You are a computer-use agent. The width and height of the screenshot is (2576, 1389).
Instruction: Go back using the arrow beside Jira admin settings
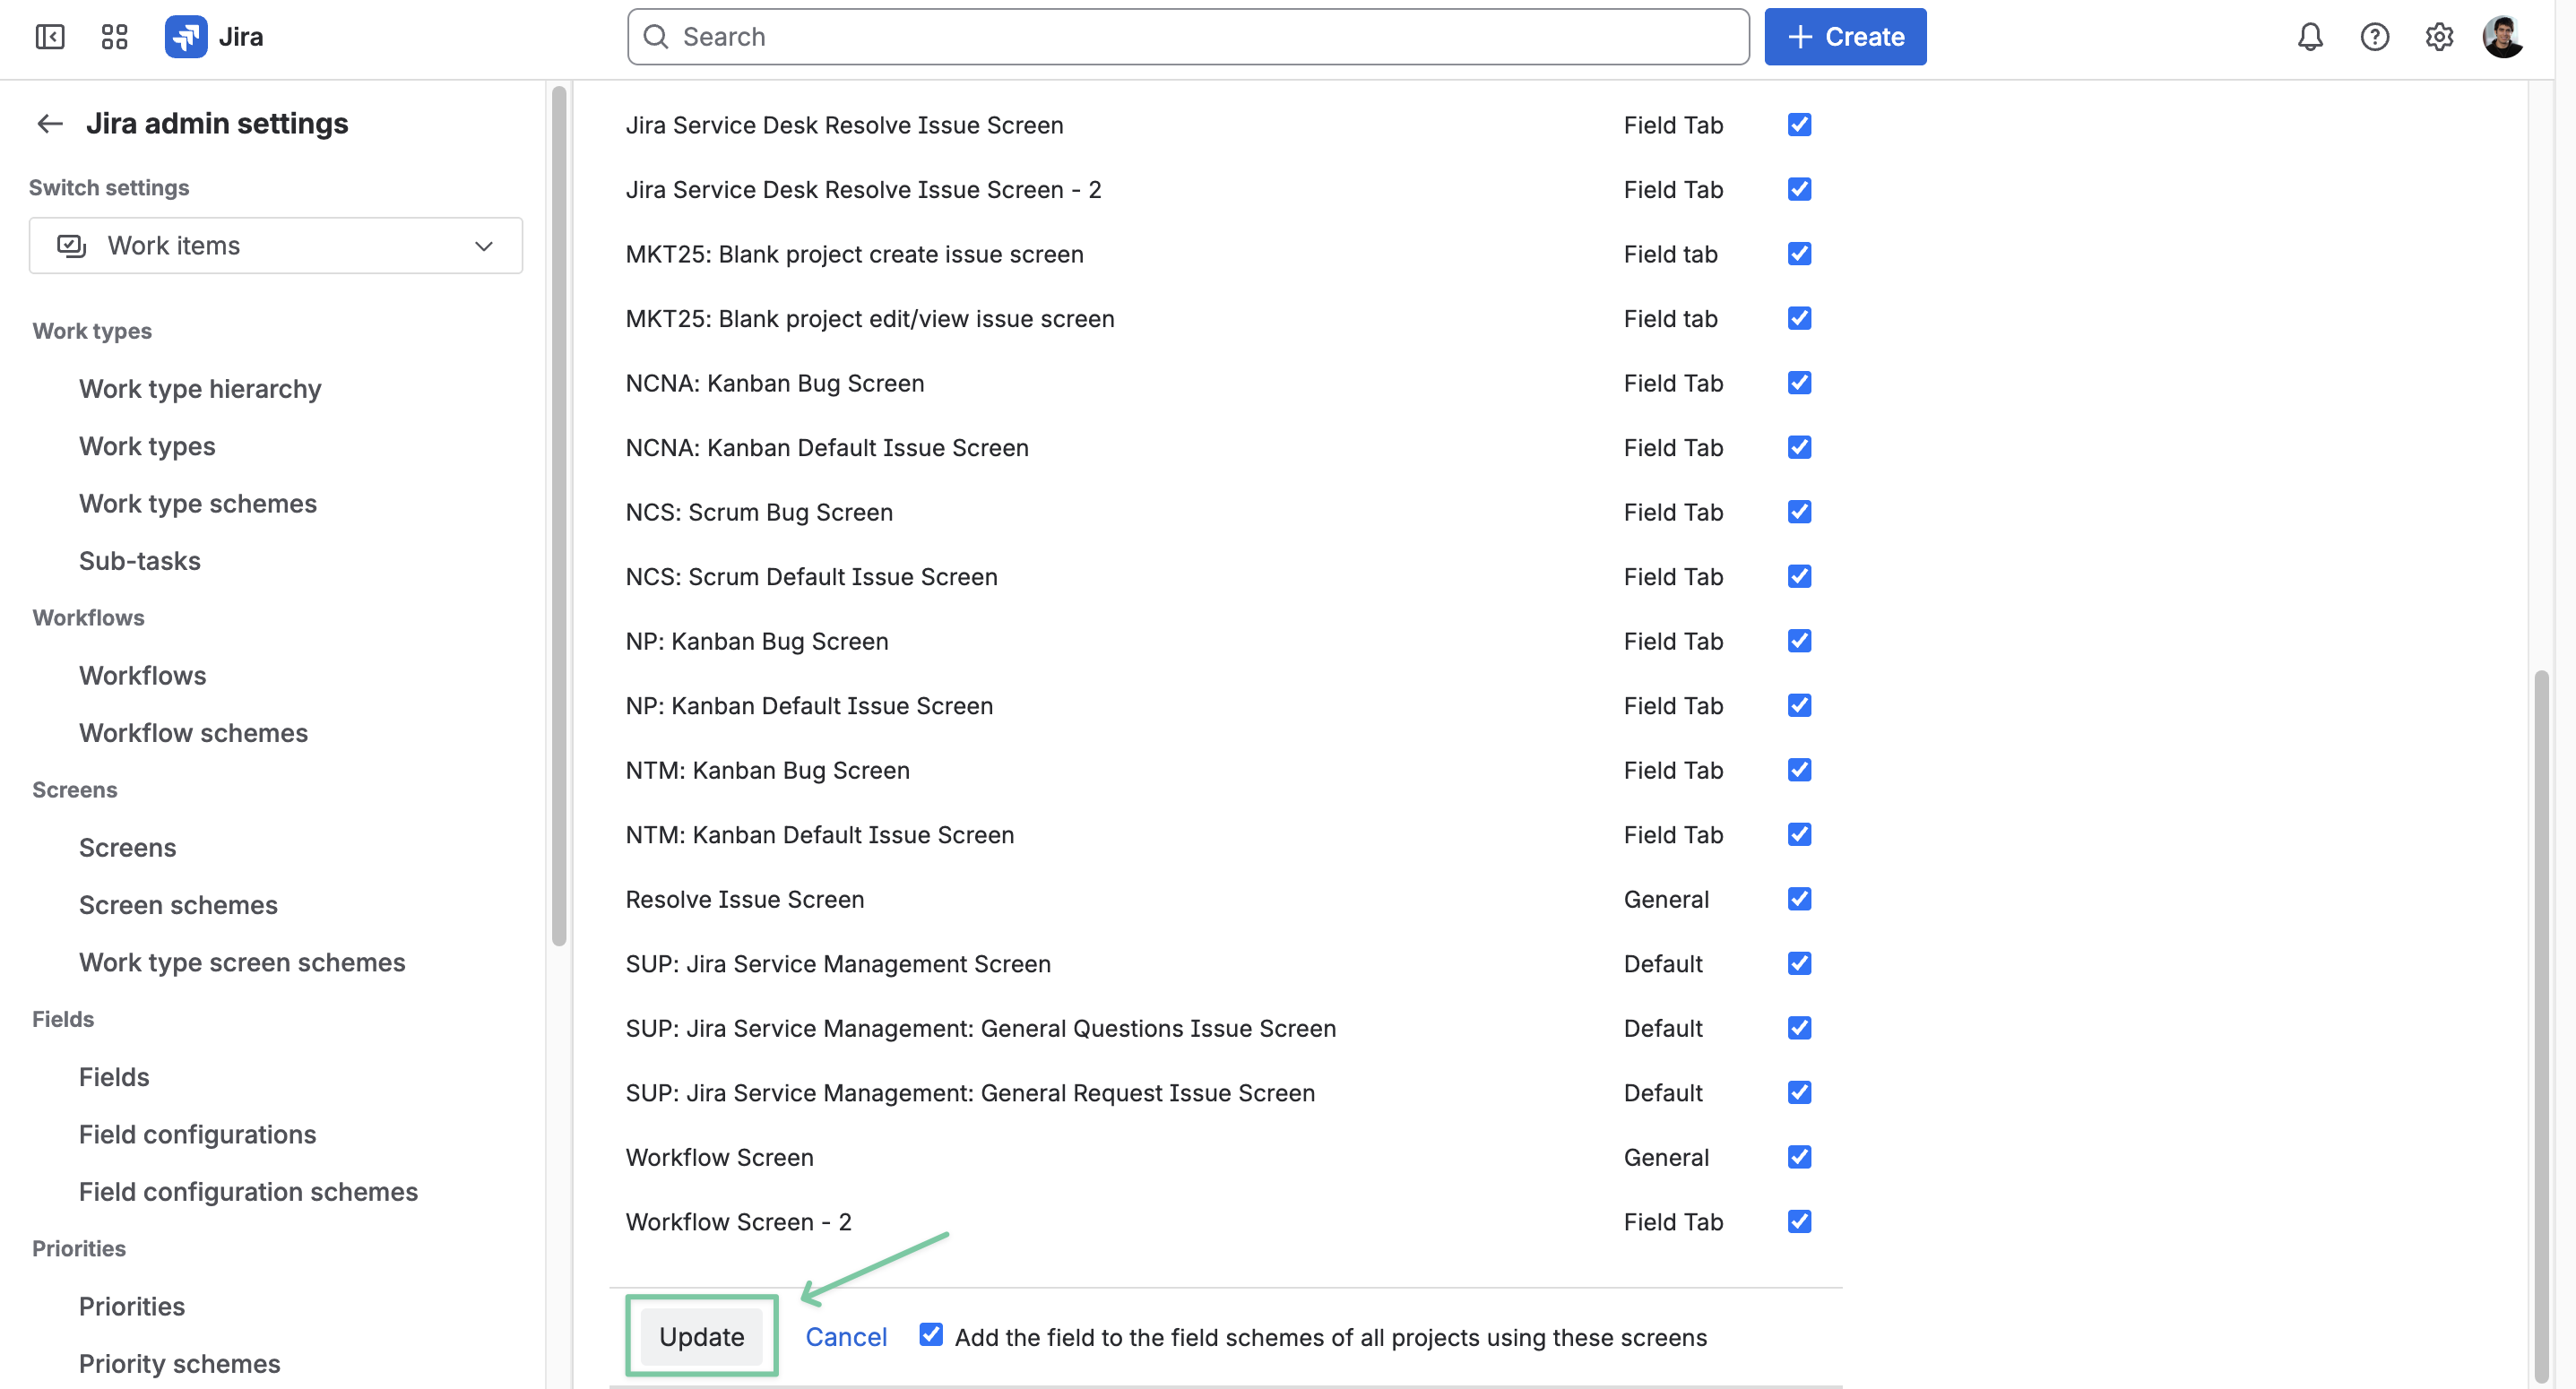click(x=50, y=124)
